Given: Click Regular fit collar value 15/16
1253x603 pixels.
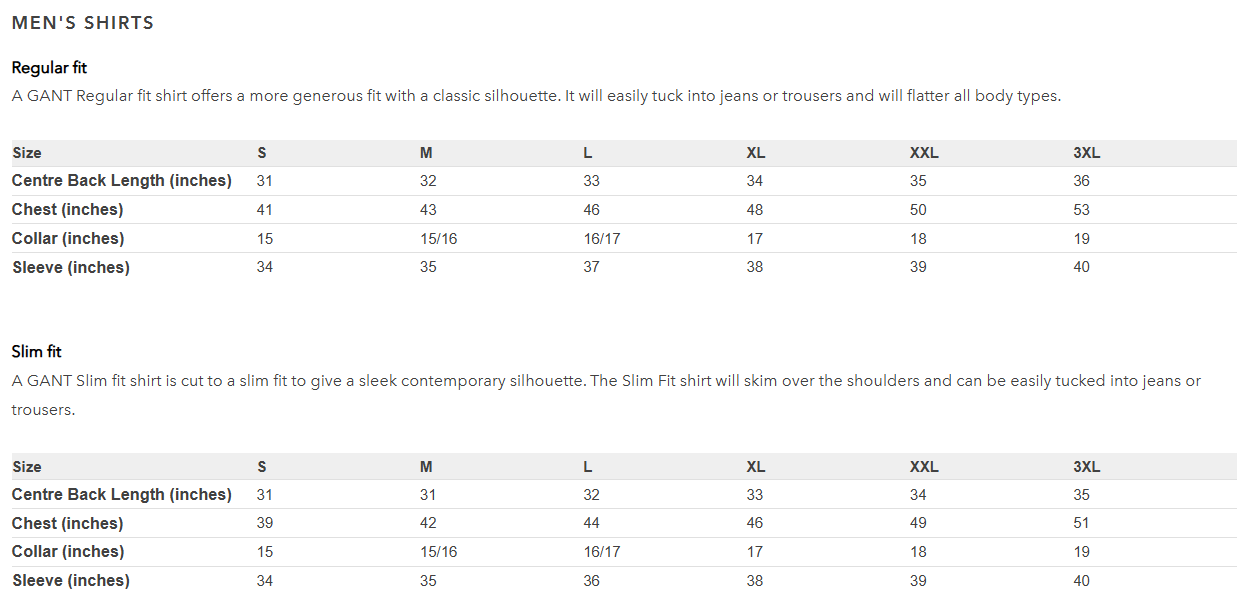Looking at the screenshot, I should 438,239.
